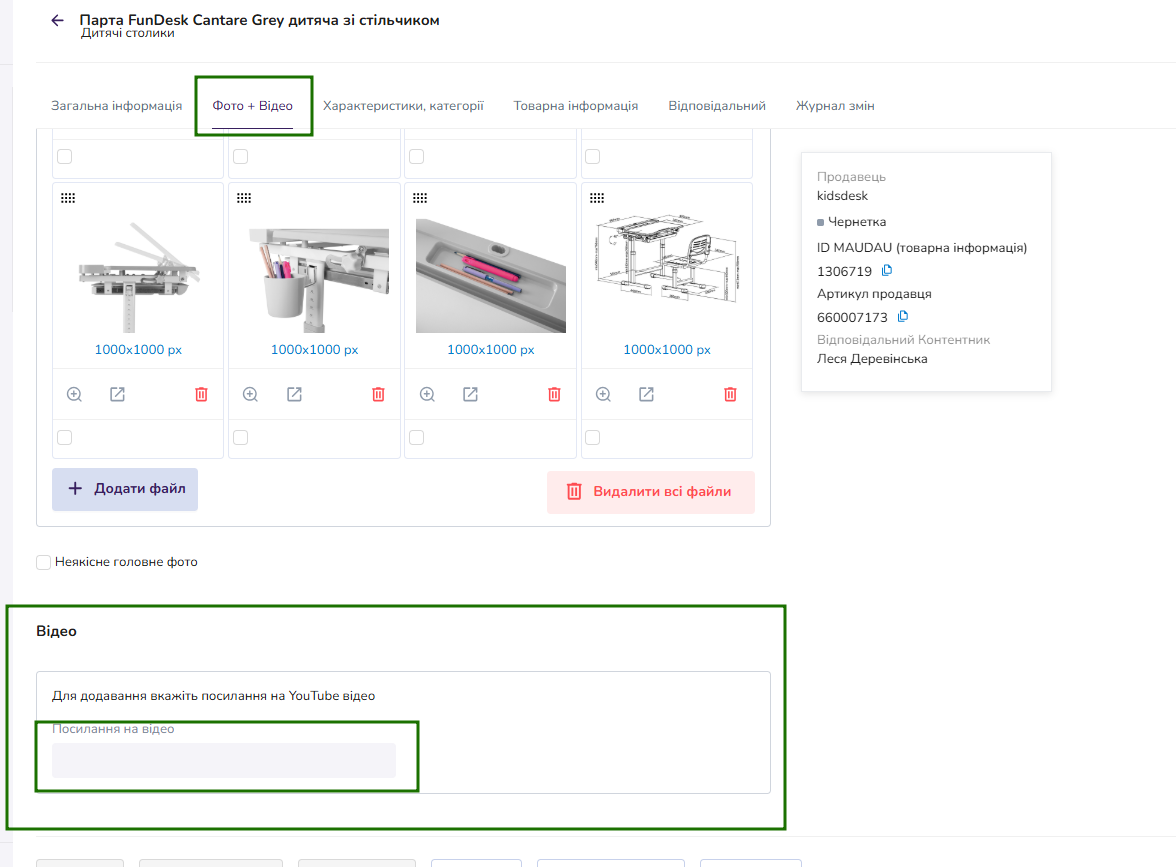Image resolution: width=1176 pixels, height=867 pixels.
Task: Grab drag handle of folded desk photo
Action: tap(68, 198)
